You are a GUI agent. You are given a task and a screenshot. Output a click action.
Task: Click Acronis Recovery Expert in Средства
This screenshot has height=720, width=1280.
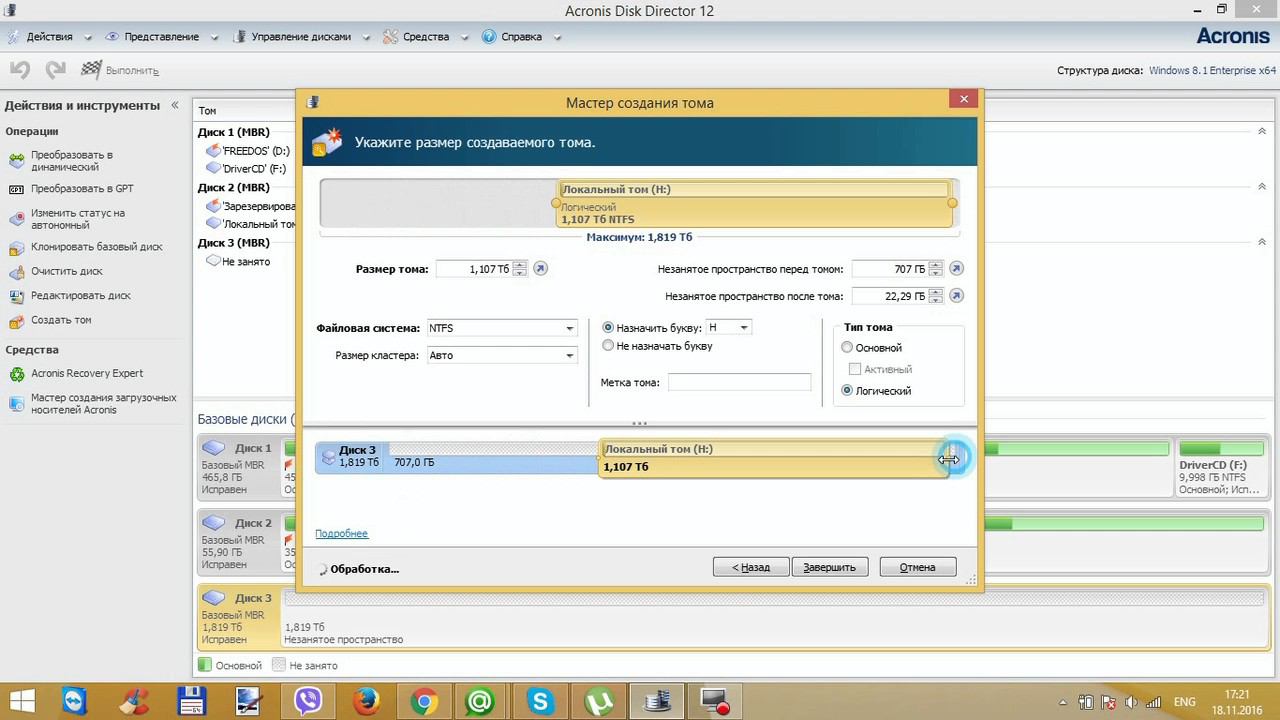click(87, 374)
